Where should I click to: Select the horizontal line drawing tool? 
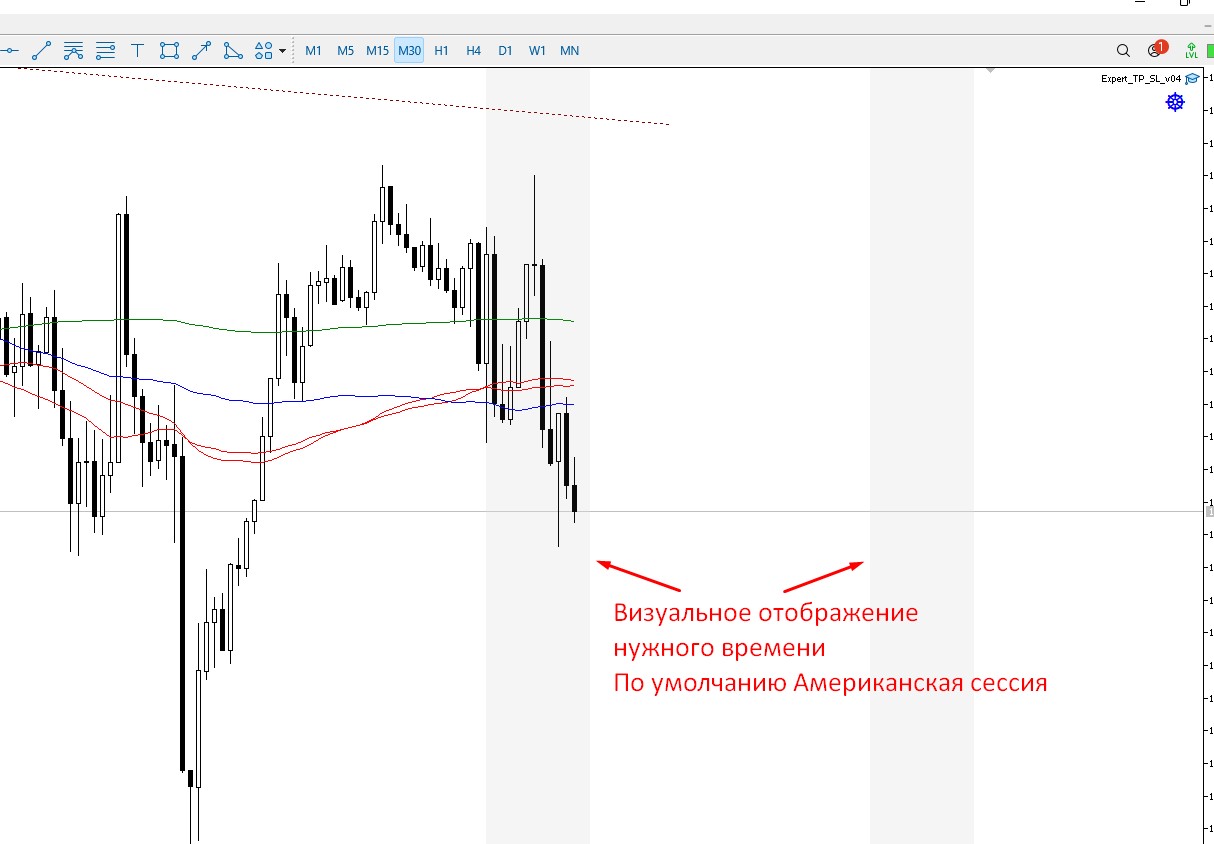[10, 50]
